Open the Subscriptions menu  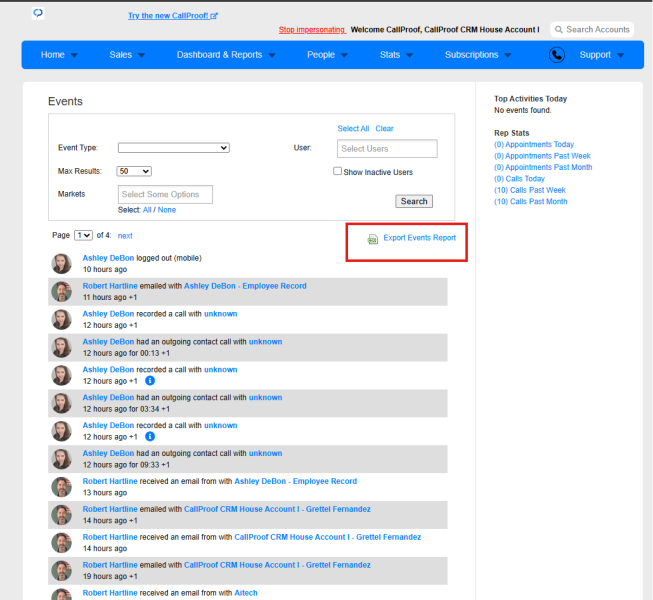[x=471, y=55]
